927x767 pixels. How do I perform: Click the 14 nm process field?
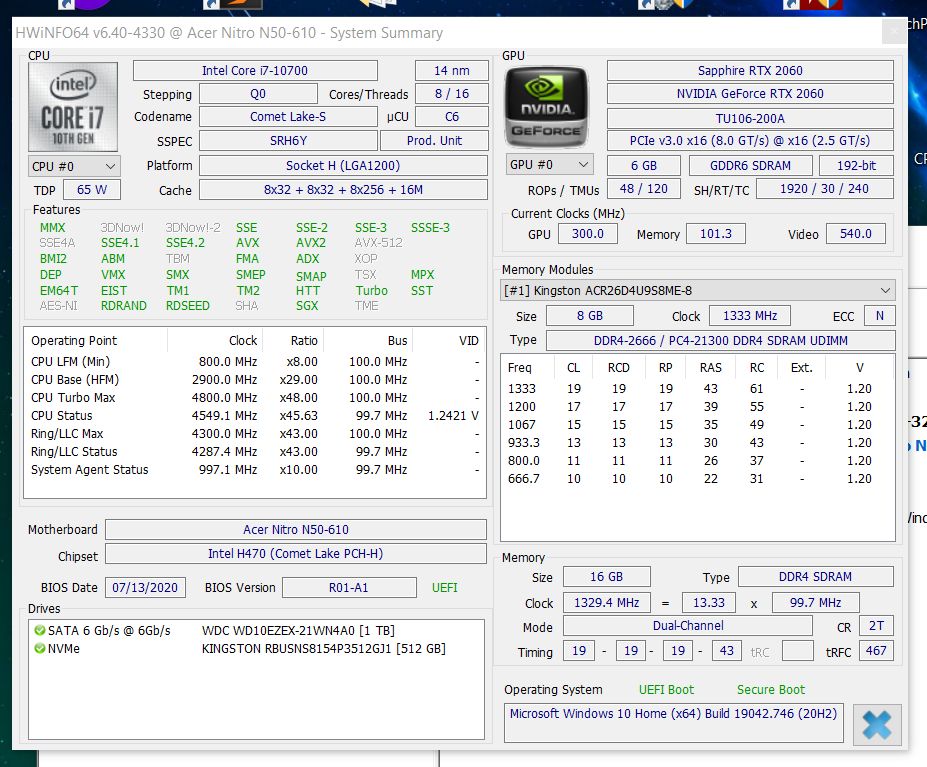(452, 70)
